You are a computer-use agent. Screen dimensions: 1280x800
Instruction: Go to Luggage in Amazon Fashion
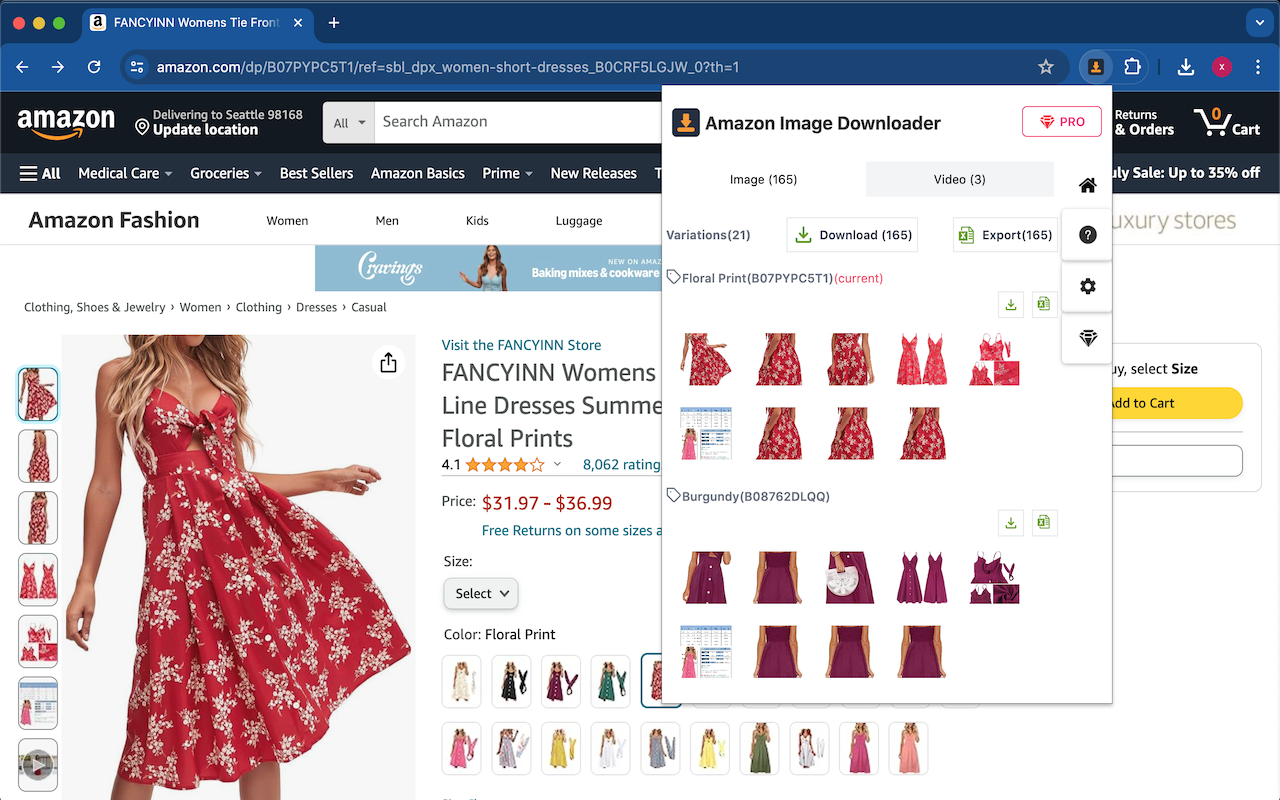coord(579,221)
